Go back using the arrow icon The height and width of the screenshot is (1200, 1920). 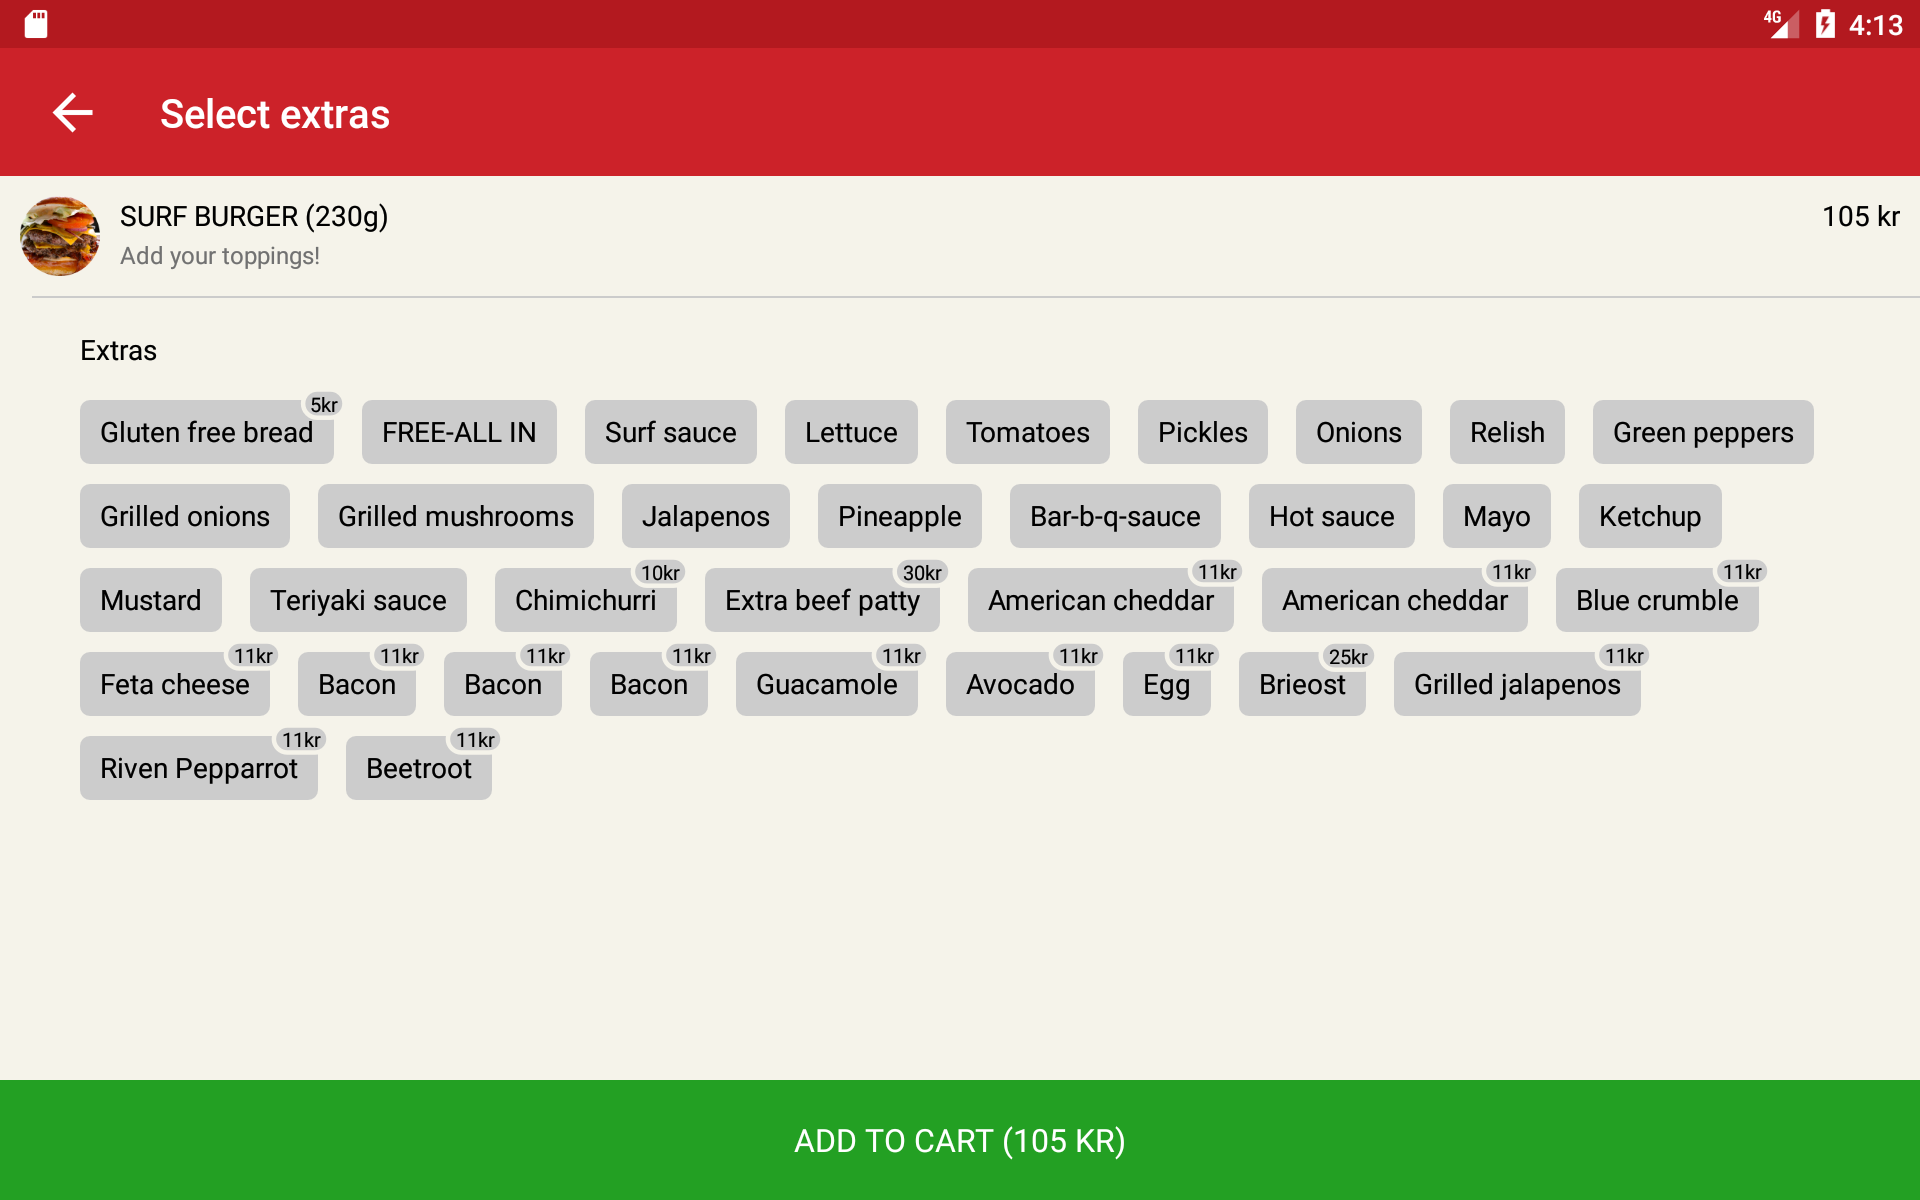point(73,113)
